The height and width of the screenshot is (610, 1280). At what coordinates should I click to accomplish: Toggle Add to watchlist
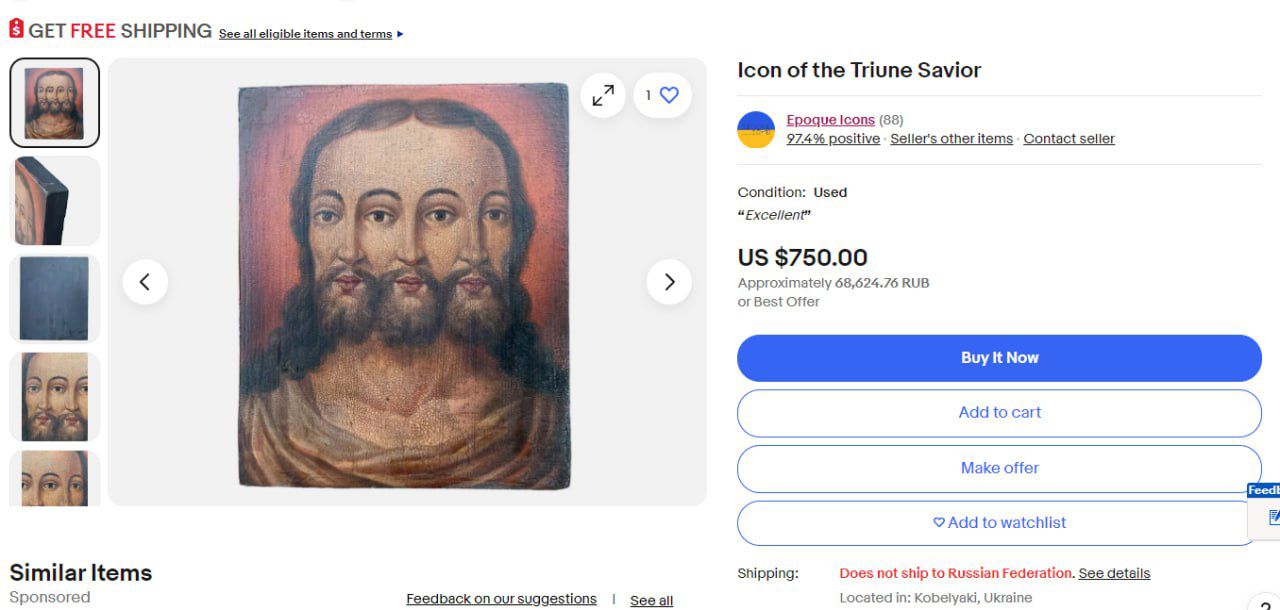point(999,523)
